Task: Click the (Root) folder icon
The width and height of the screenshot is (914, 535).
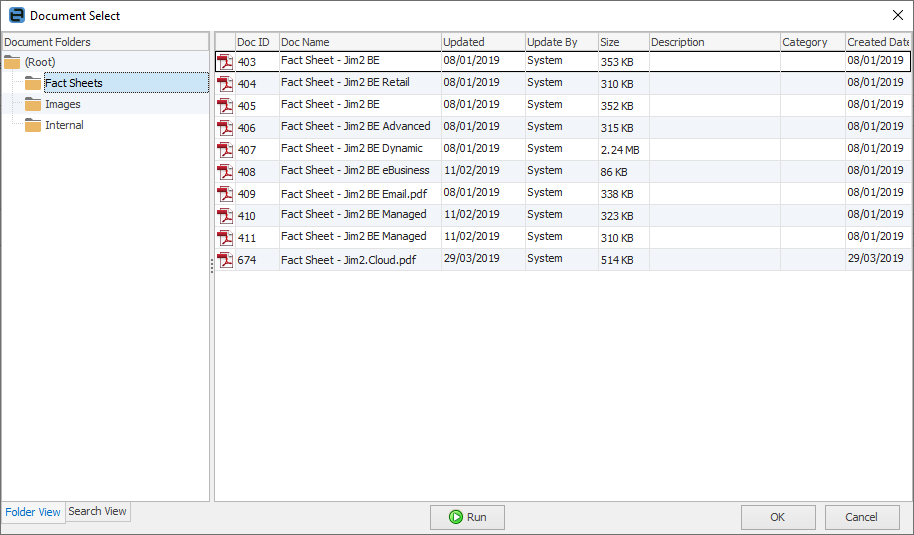Action: pos(12,62)
